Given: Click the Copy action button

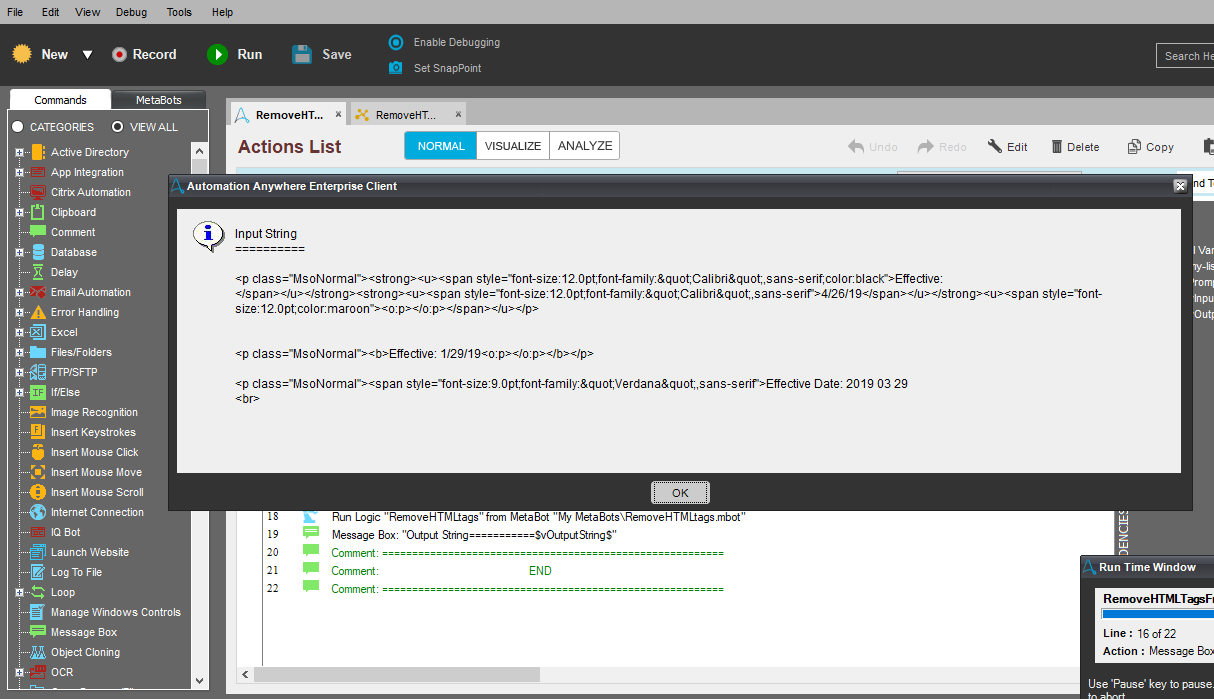Looking at the screenshot, I should tap(1151, 147).
